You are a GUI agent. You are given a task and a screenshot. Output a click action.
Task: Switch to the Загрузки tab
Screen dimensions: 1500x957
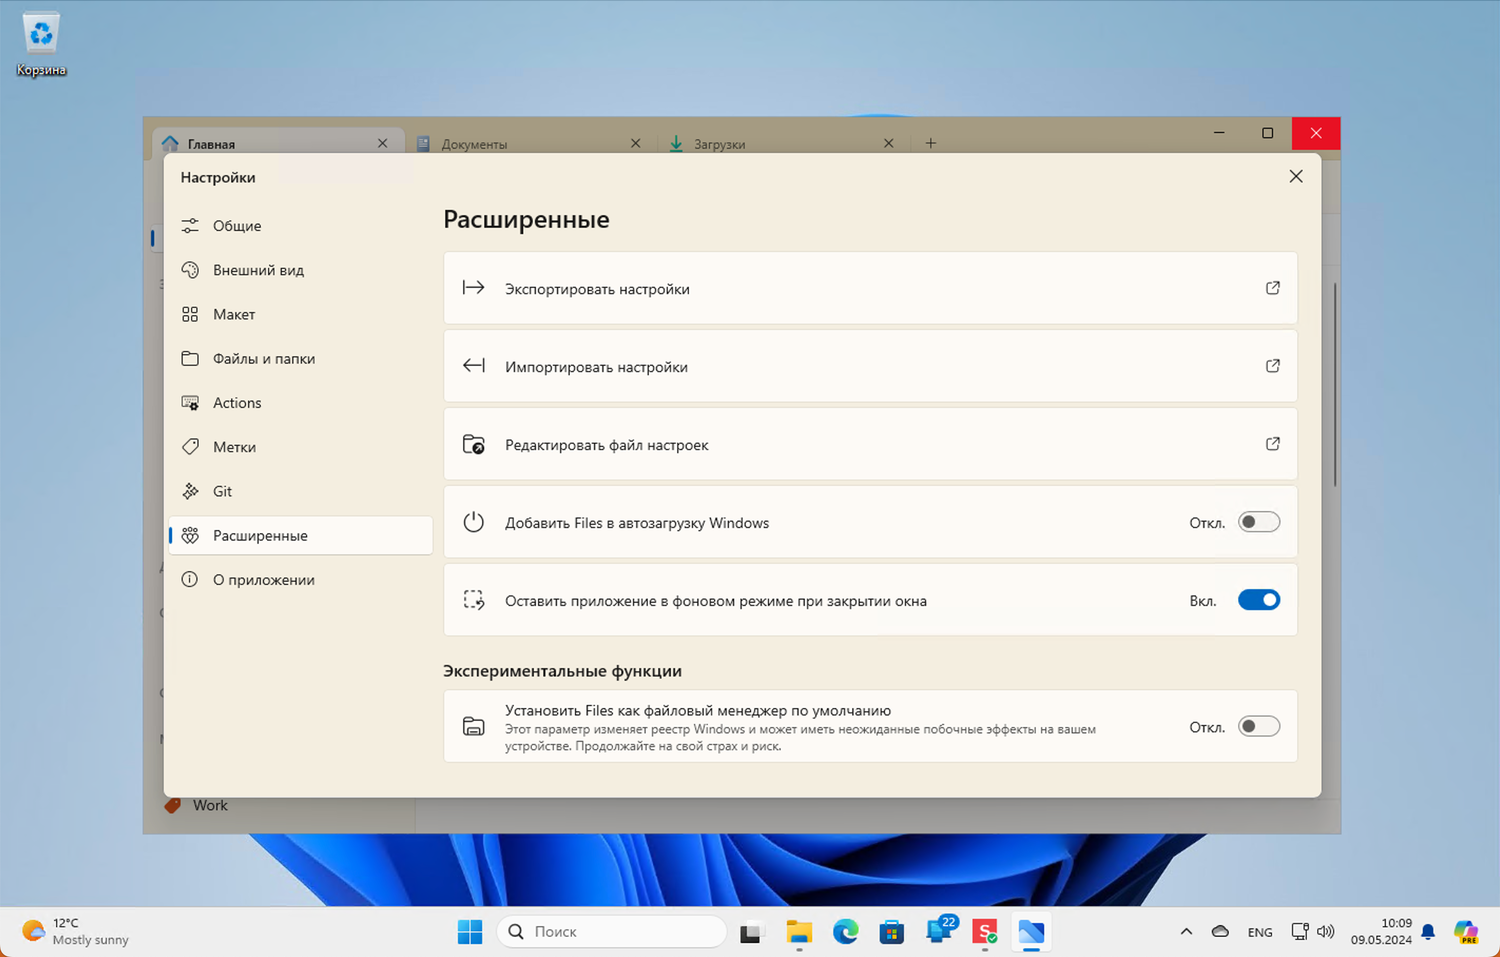(783, 143)
